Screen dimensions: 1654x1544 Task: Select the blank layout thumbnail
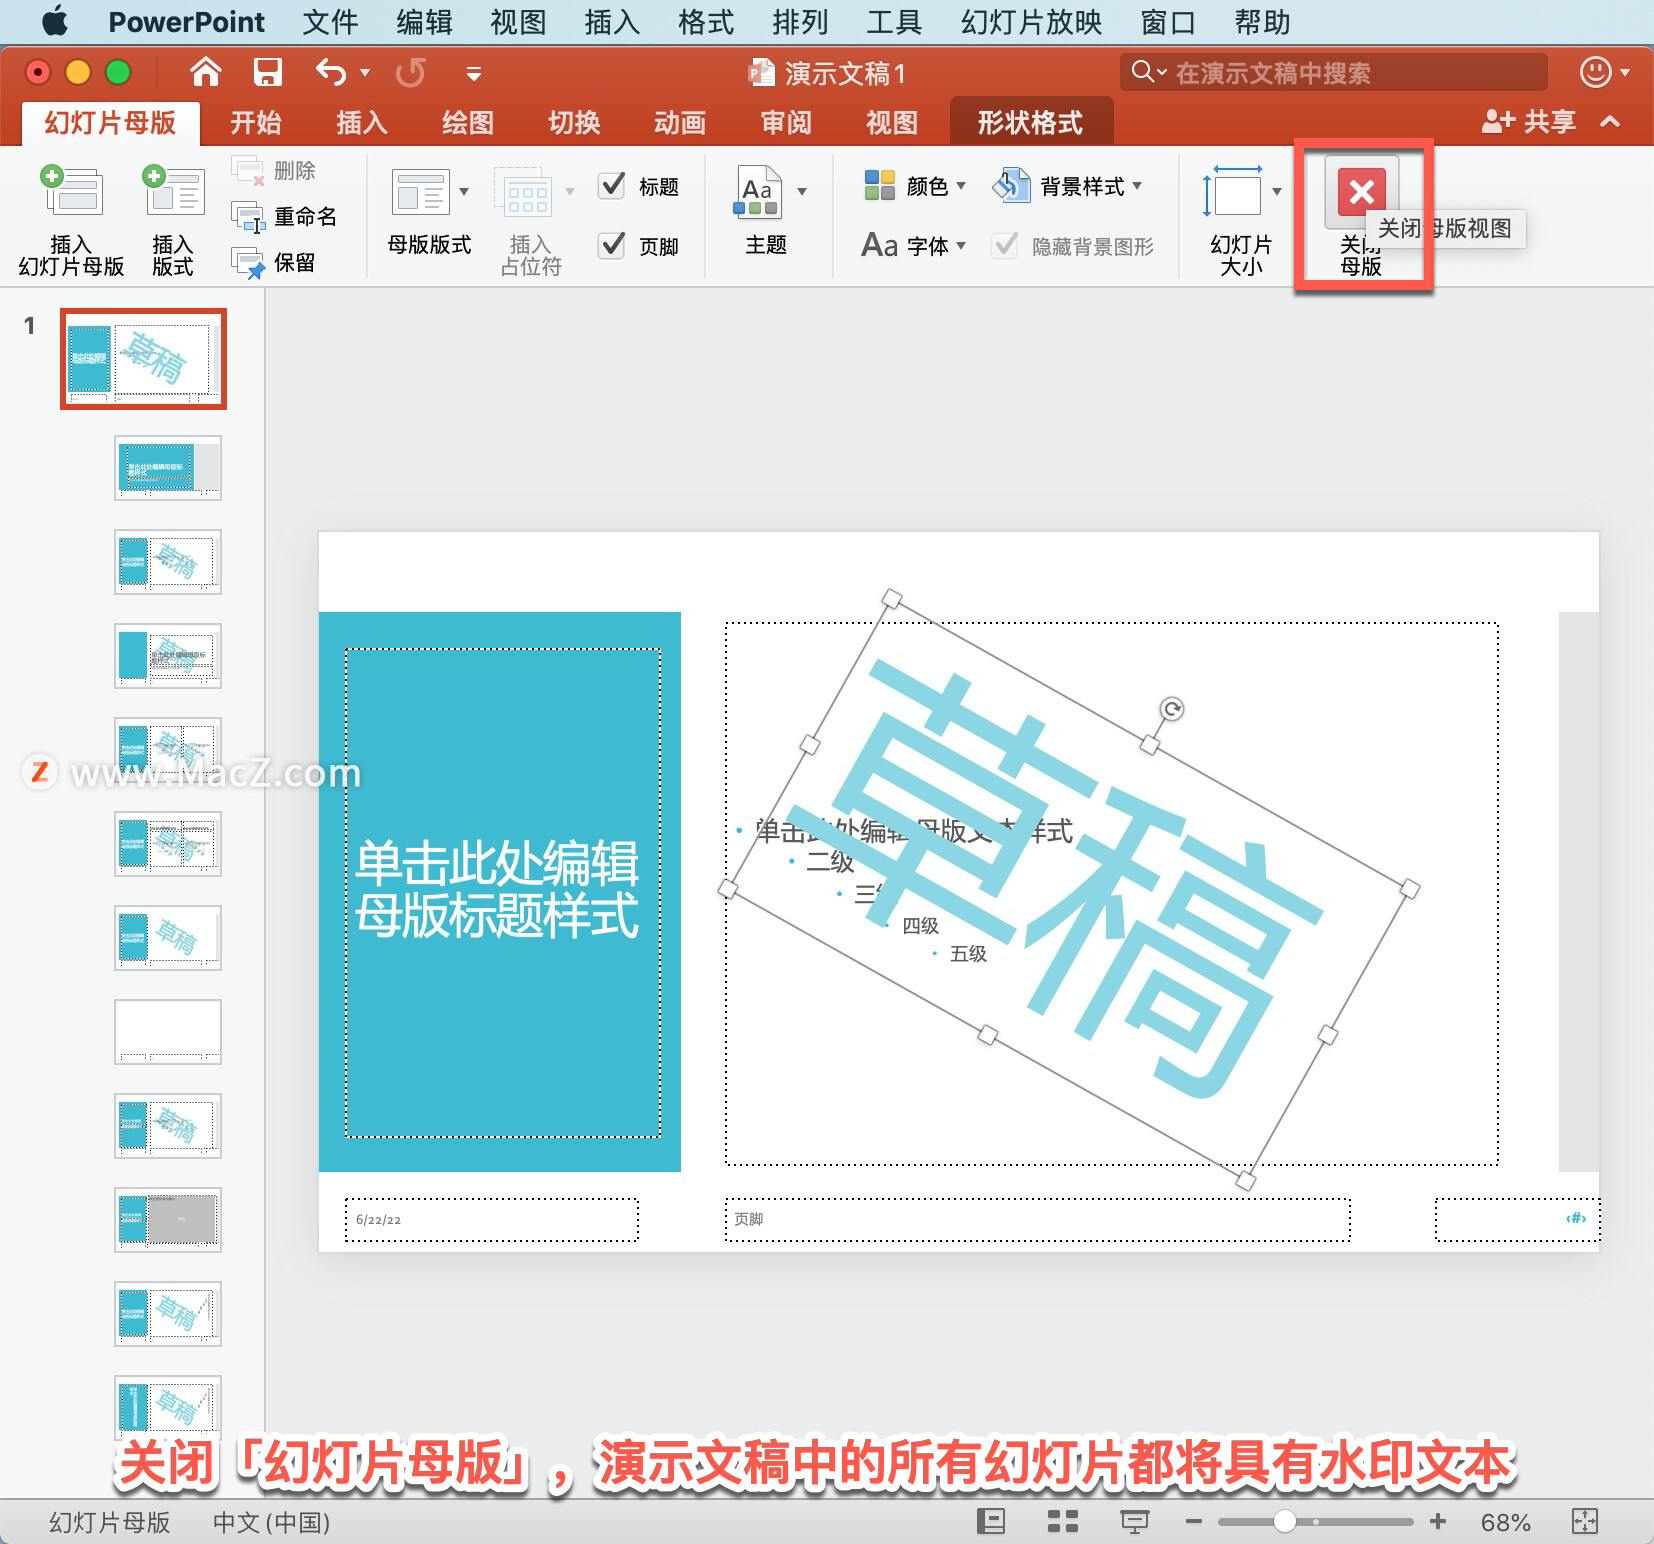(168, 1031)
